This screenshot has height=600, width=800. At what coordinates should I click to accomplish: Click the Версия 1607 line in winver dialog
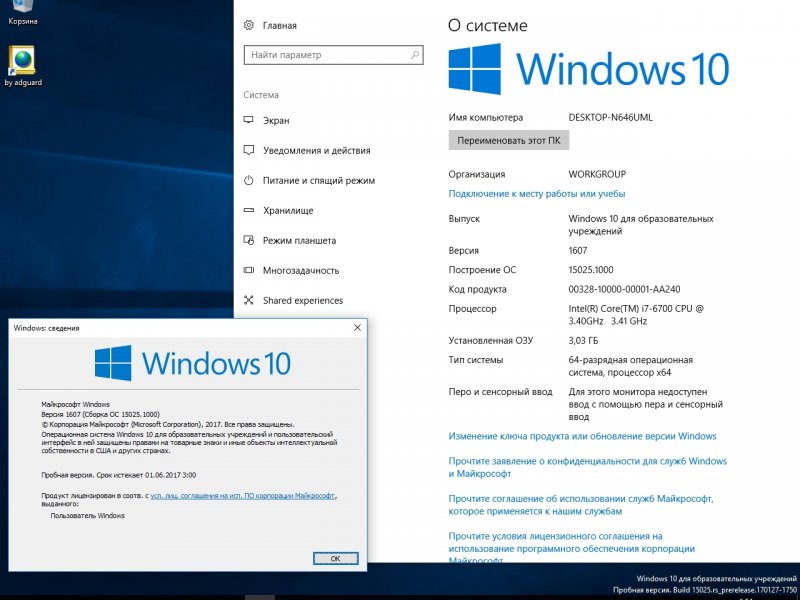pyautogui.click(x=101, y=414)
